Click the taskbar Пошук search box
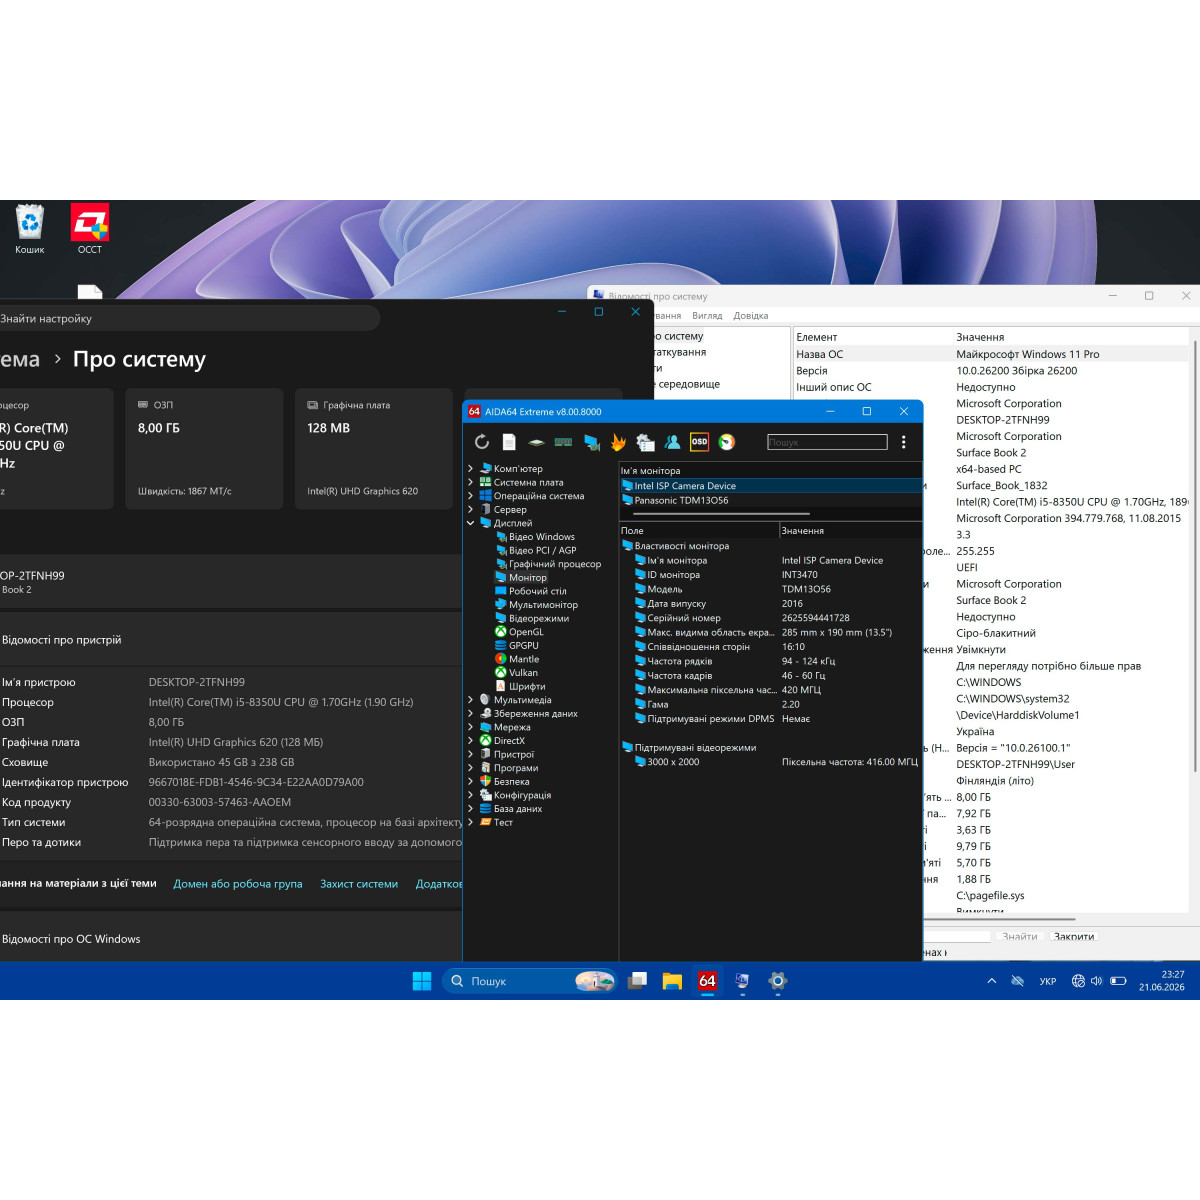Screen dimensions: 1200x1200 click(x=529, y=981)
